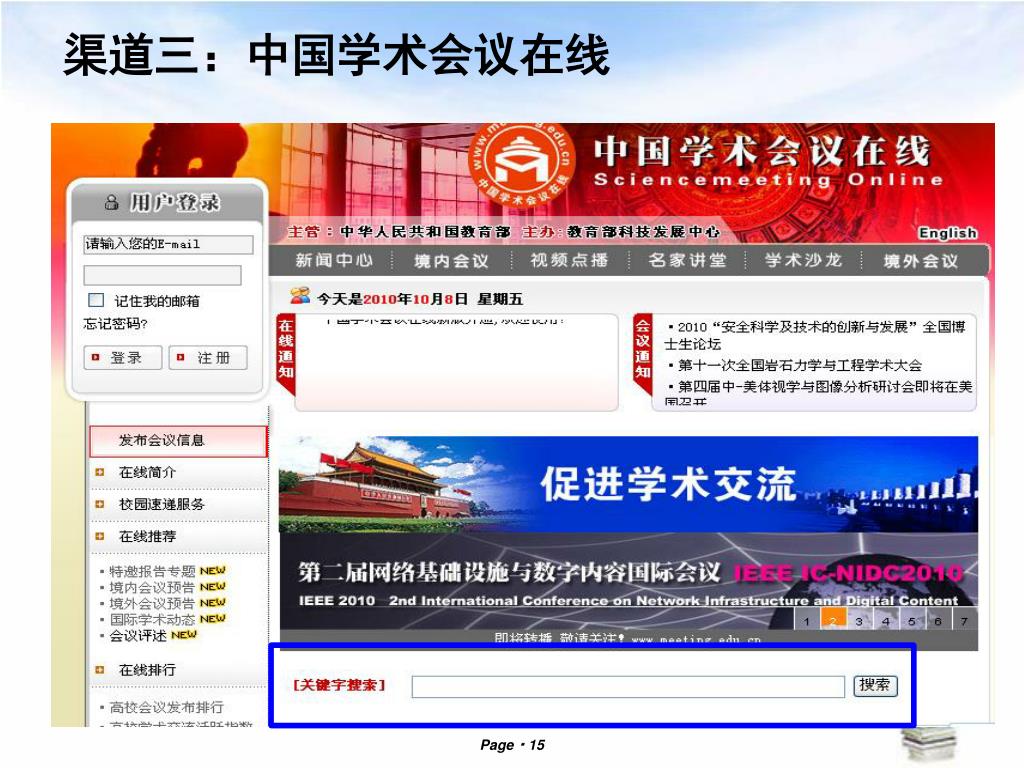Open 境外会议预告 link
Viewport: 1024px width, 768px height.
pyautogui.click(x=152, y=603)
